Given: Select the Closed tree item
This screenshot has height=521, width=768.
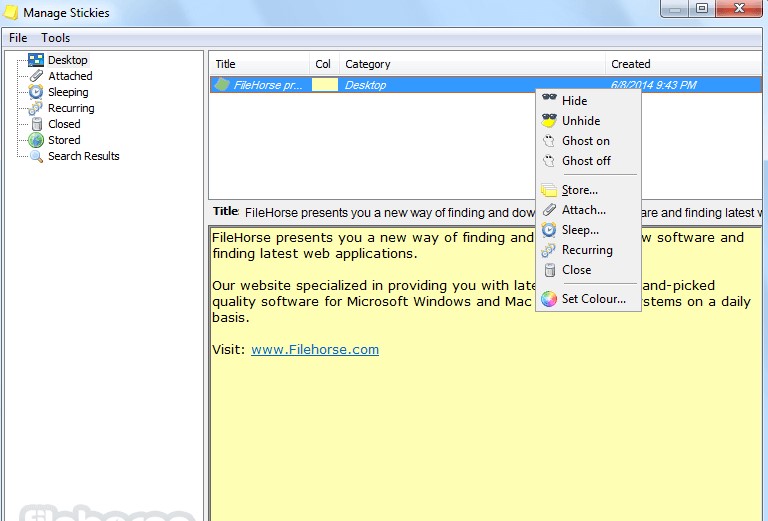Looking at the screenshot, I should coord(64,124).
